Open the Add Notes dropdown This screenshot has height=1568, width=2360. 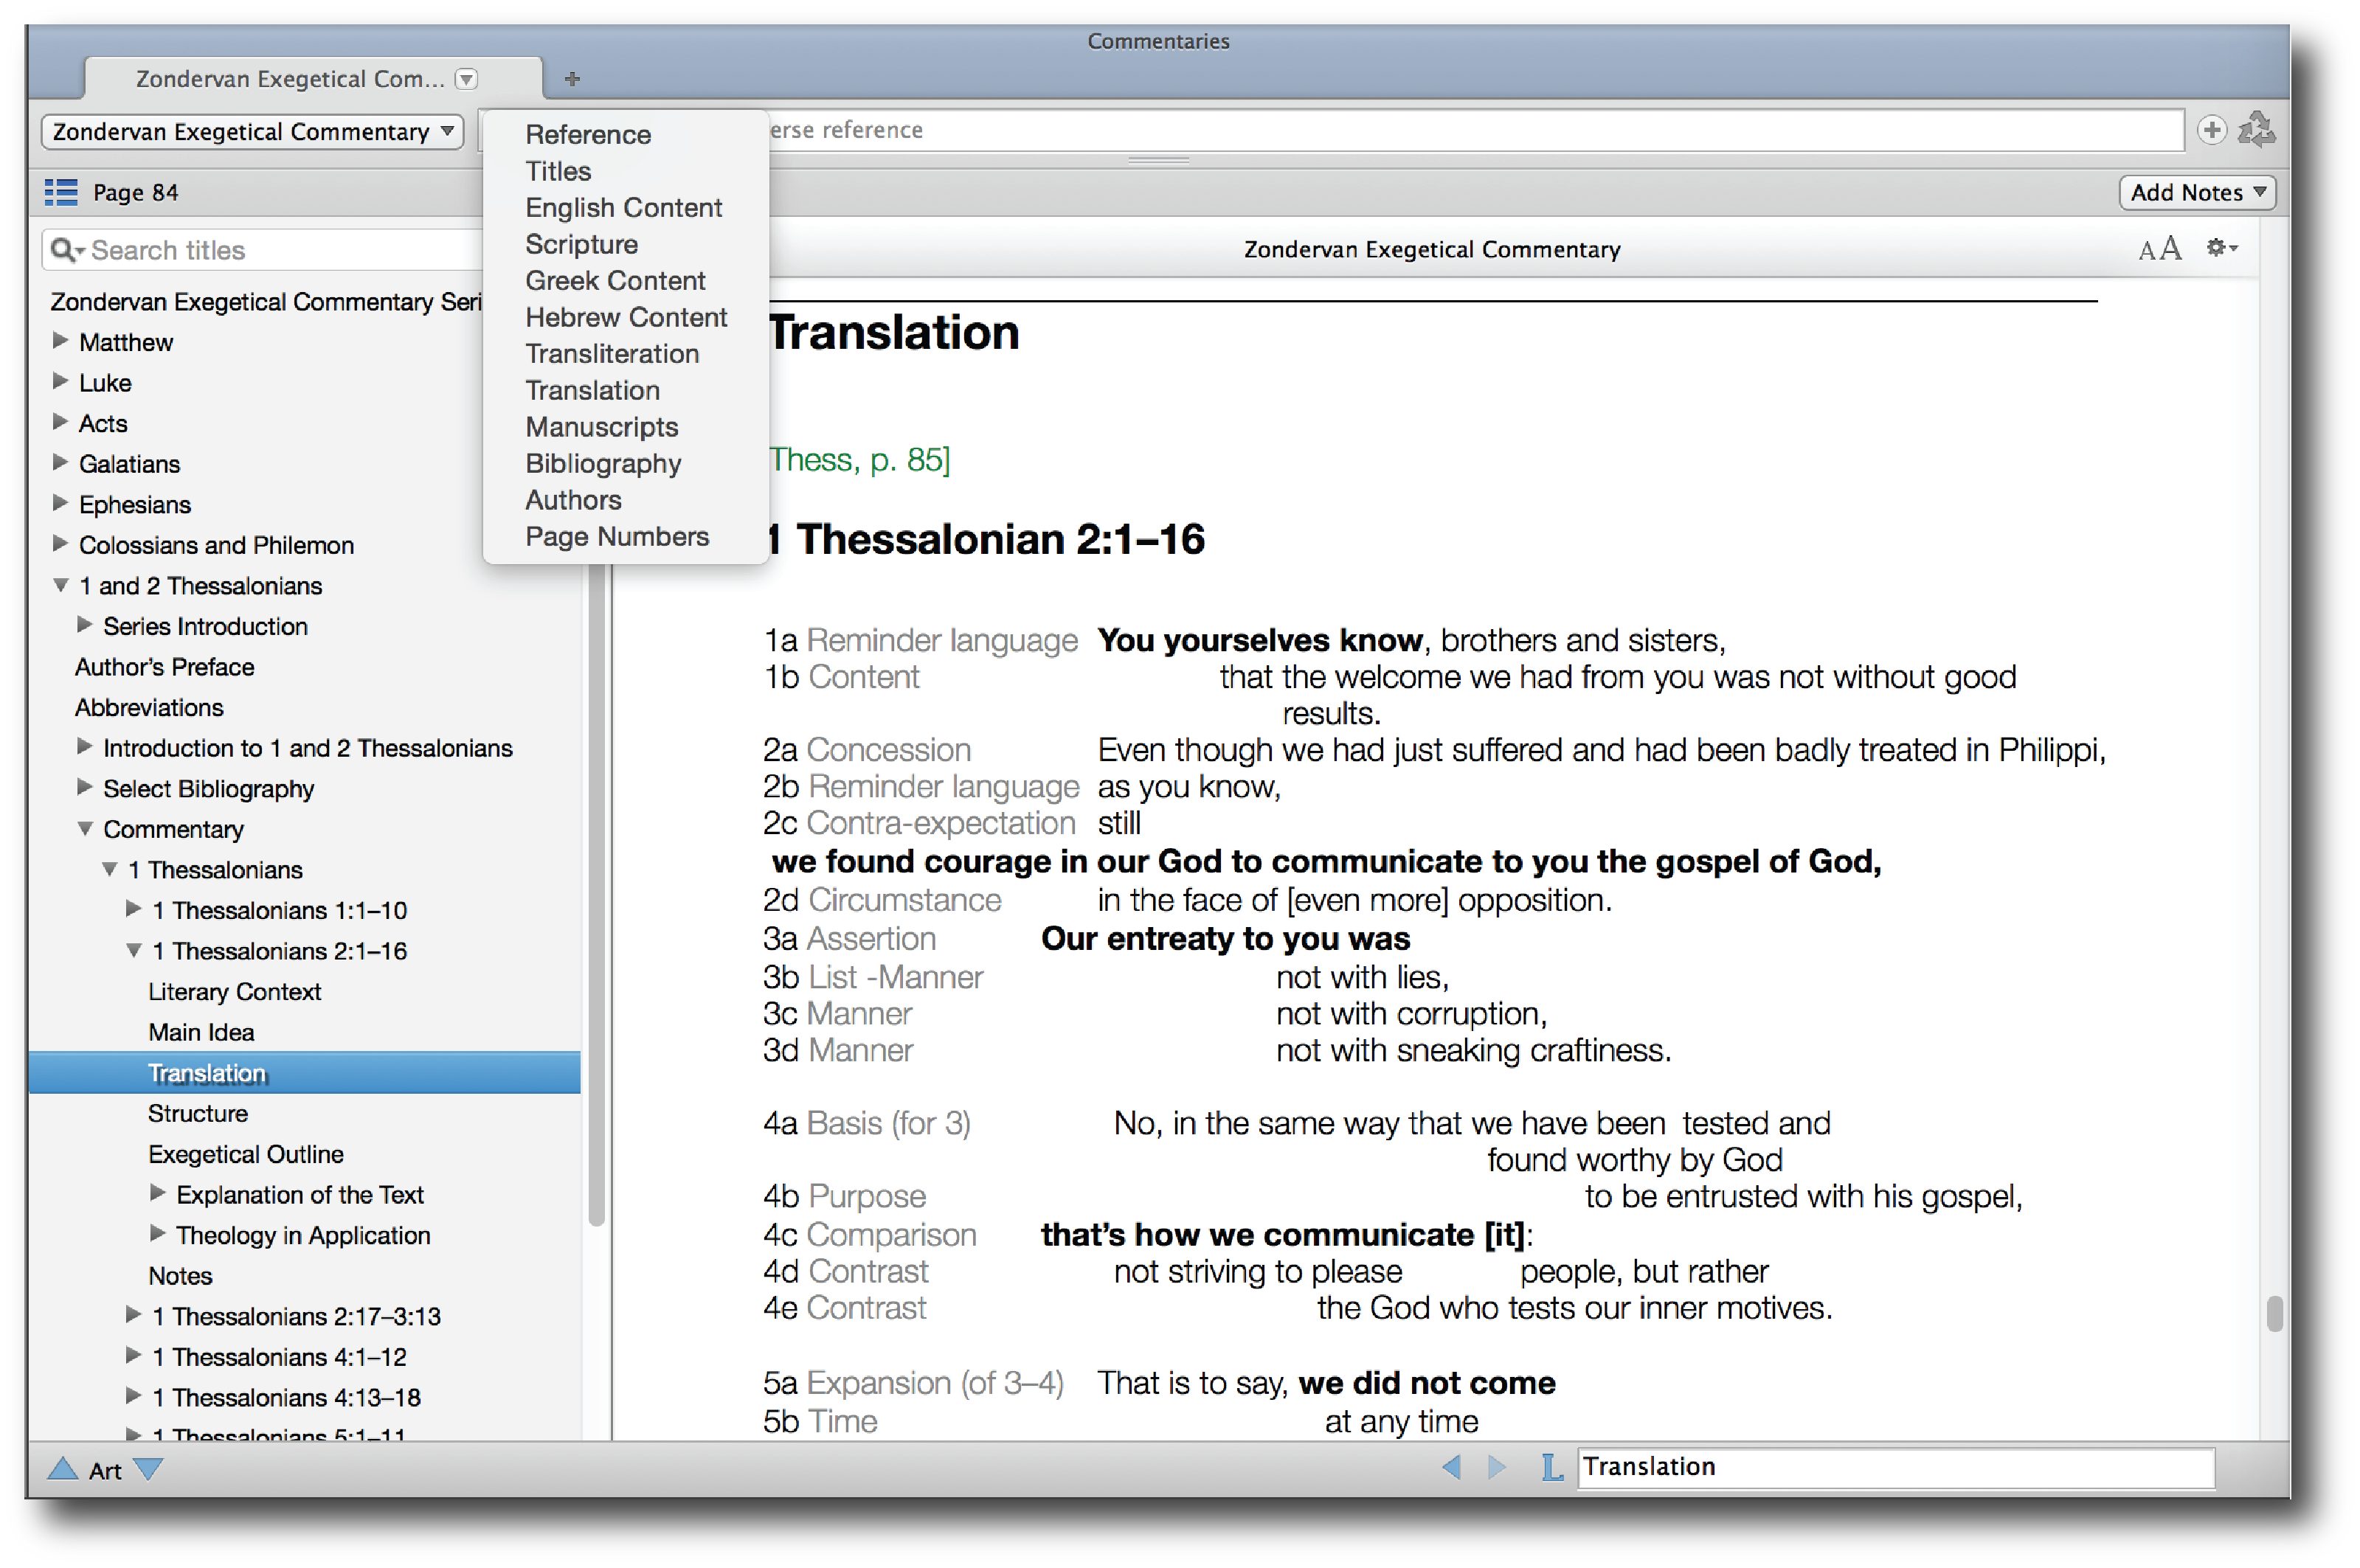coord(2196,192)
